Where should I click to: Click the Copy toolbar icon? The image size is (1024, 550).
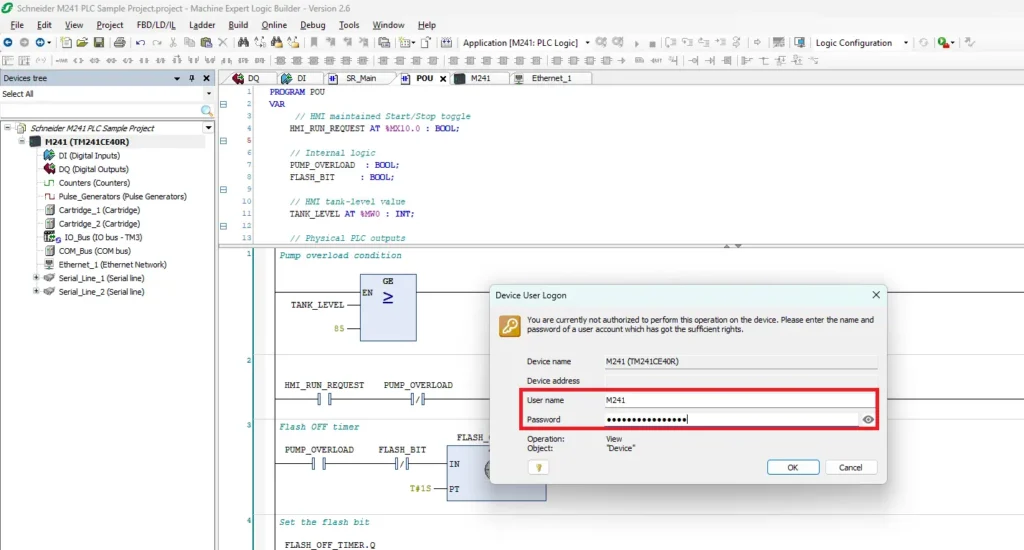[189, 42]
